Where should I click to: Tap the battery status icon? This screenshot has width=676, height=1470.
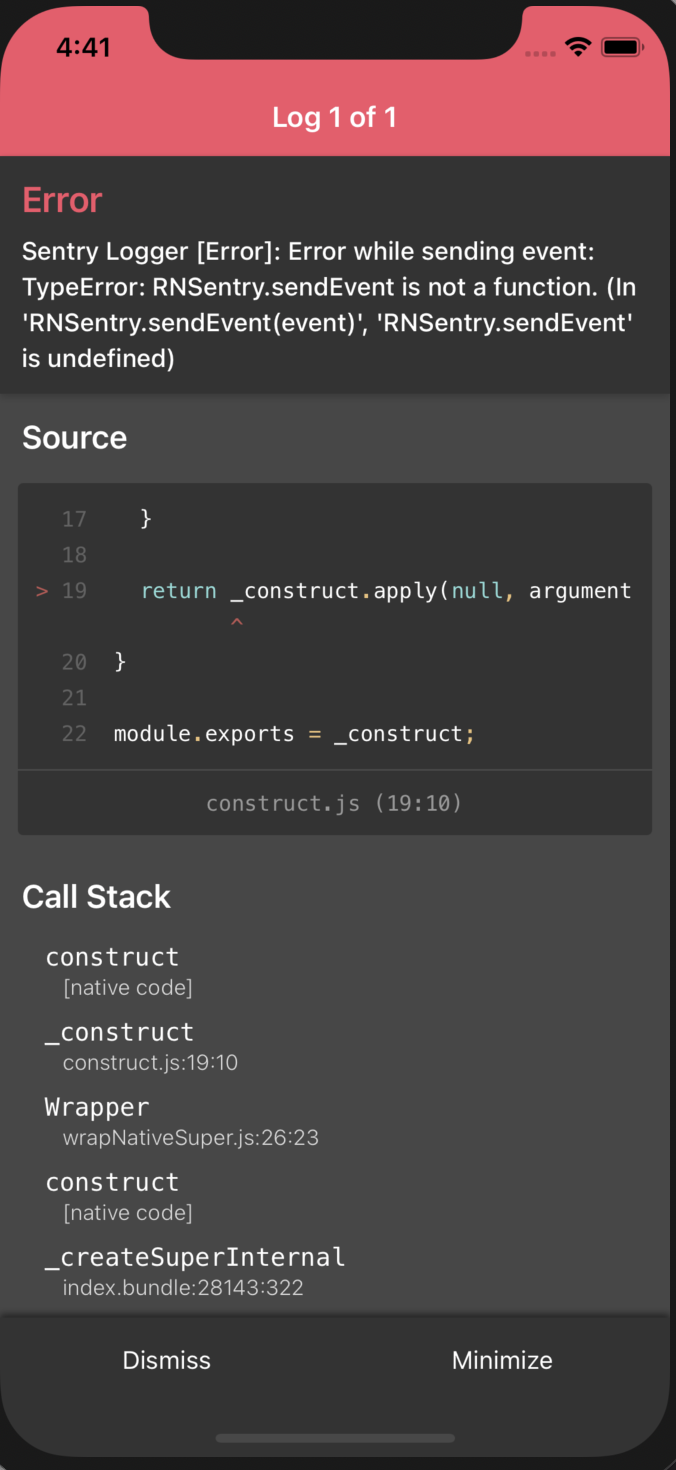(x=621, y=46)
